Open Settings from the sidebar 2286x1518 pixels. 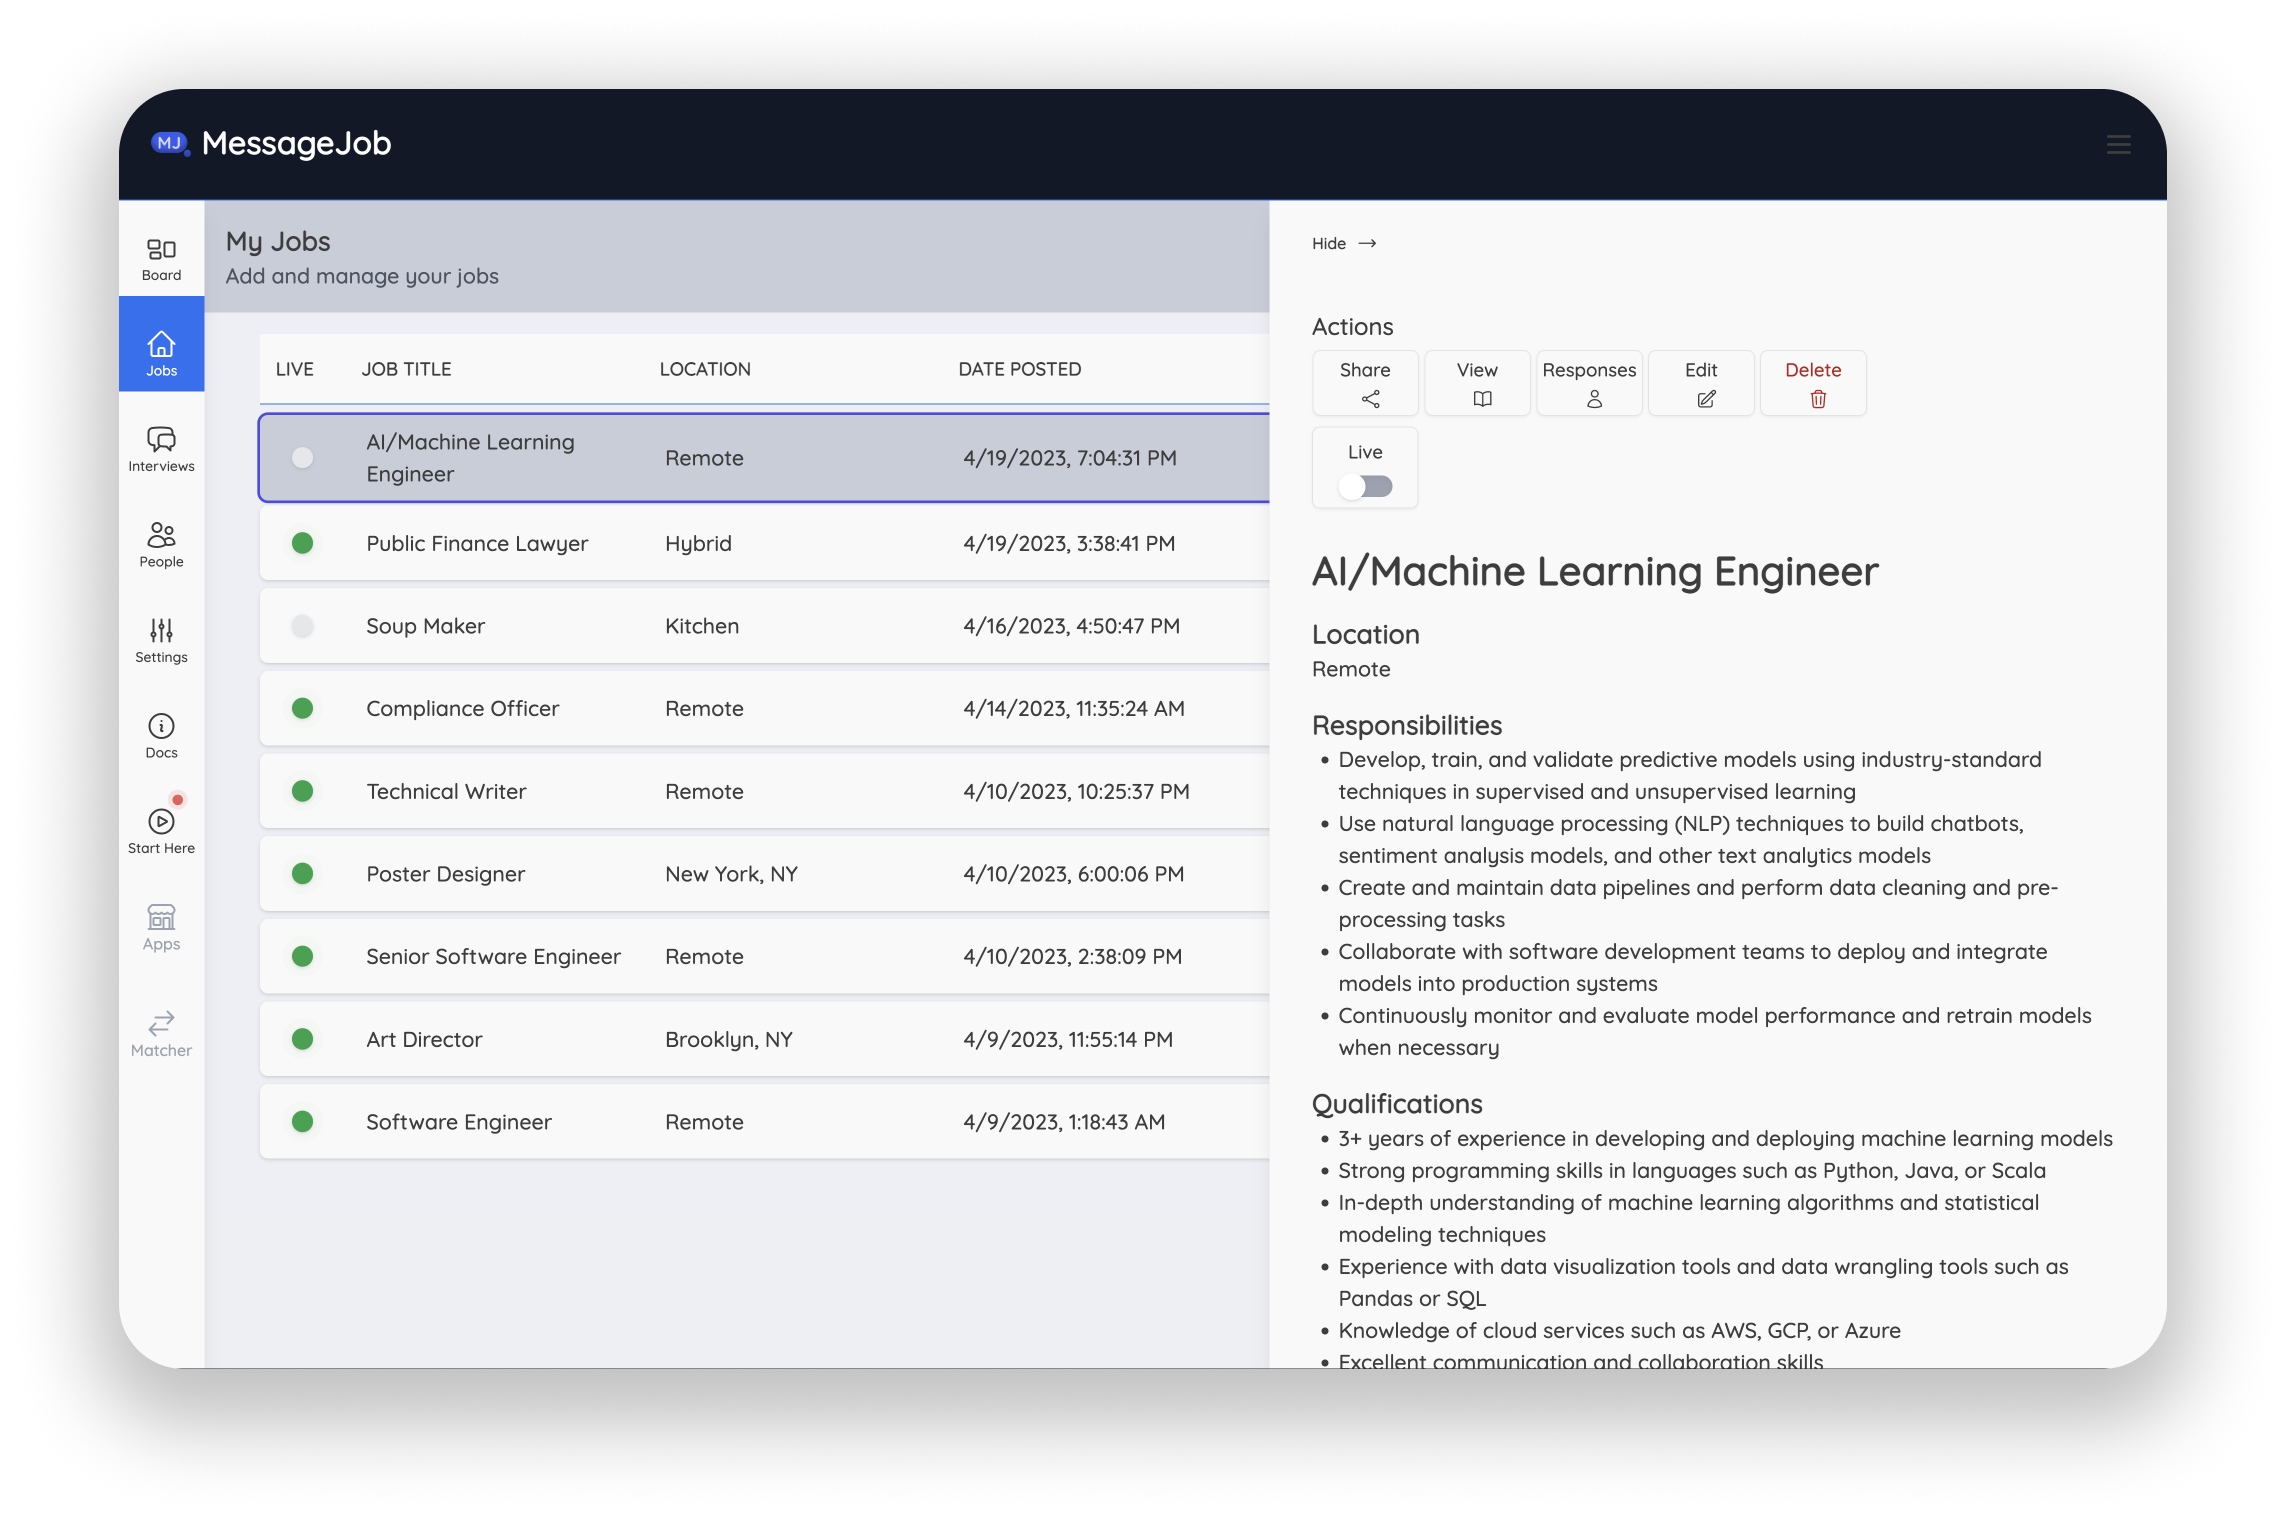coord(161,640)
